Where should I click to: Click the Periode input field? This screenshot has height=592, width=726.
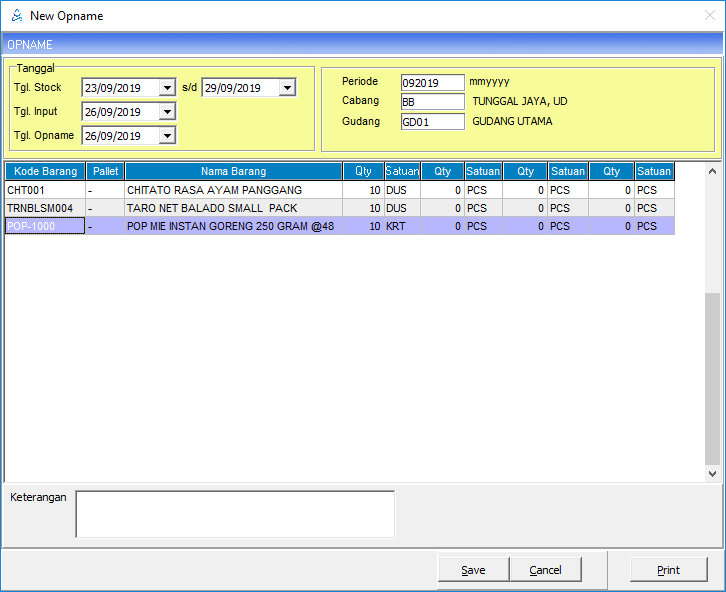(432, 82)
